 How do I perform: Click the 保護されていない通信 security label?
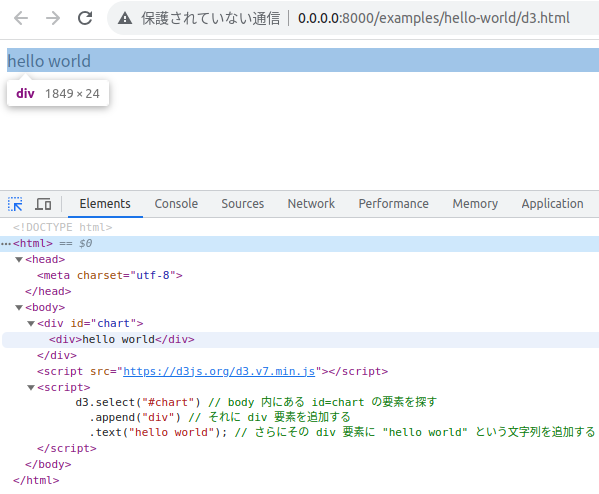[210, 18]
